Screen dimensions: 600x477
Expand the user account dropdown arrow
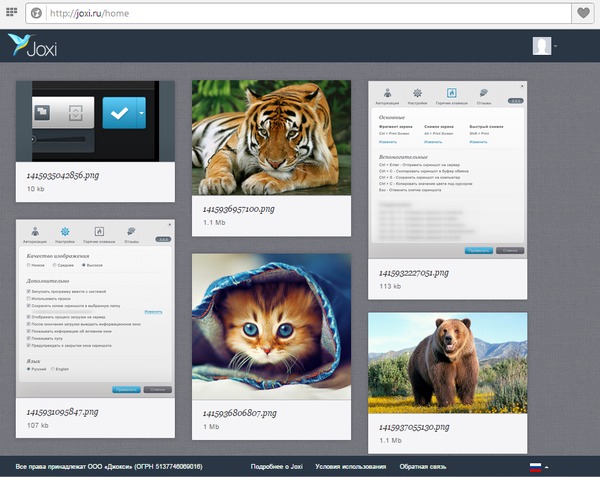pos(555,46)
